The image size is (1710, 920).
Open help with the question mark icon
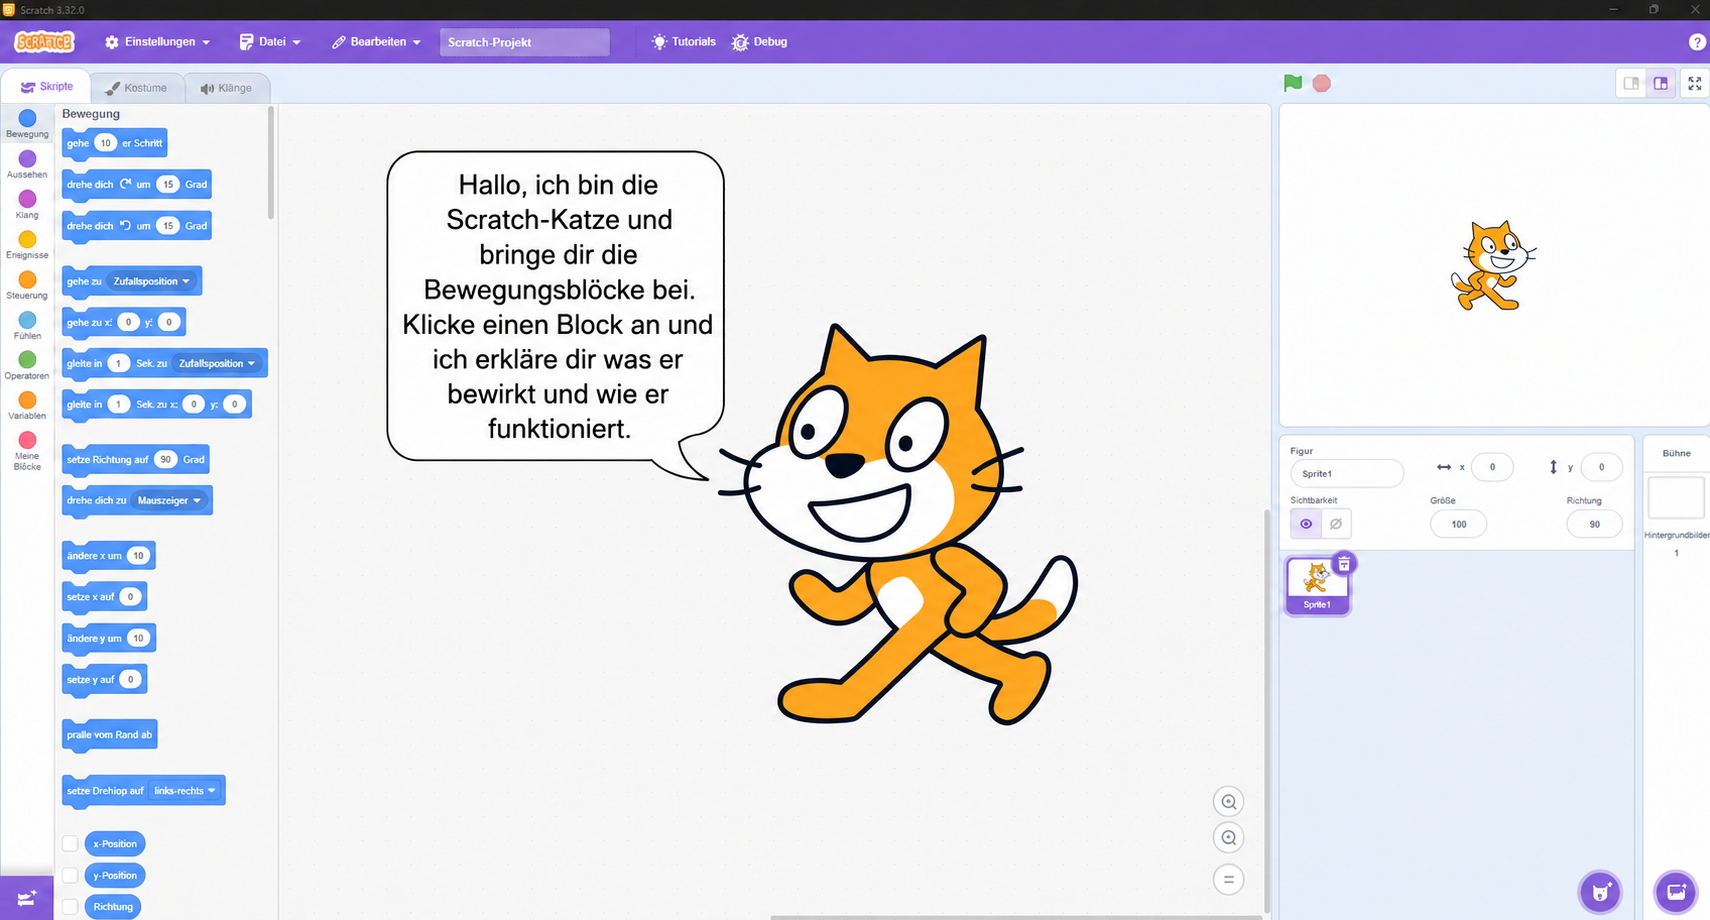click(1697, 42)
